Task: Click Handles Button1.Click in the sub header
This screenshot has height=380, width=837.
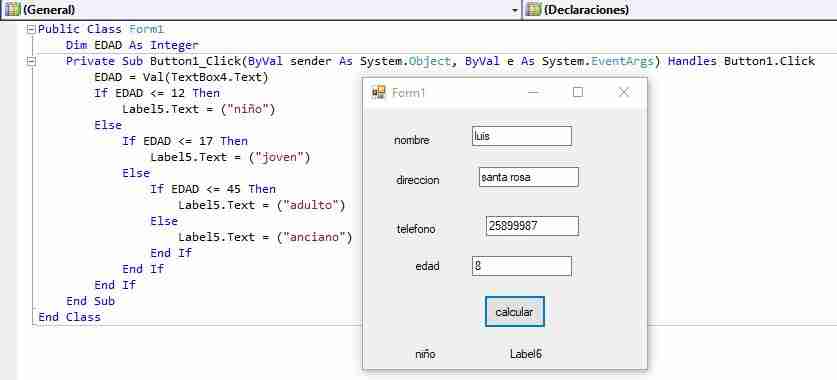Action: pos(741,61)
